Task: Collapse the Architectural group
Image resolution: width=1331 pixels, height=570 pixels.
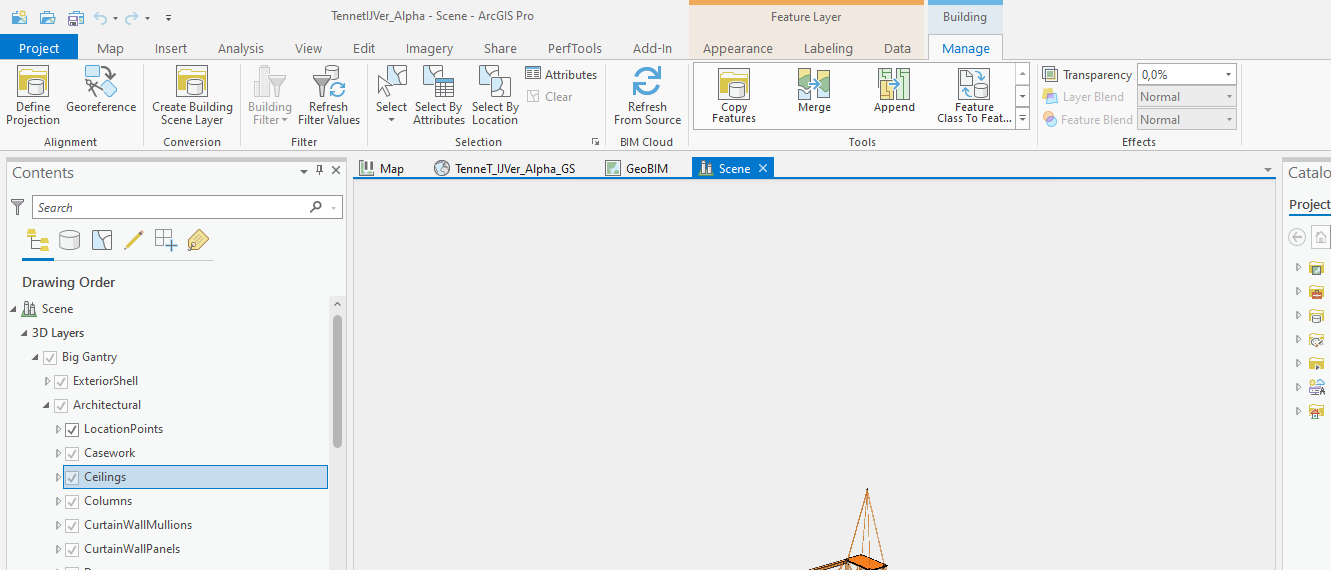Action: [x=46, y=405]
